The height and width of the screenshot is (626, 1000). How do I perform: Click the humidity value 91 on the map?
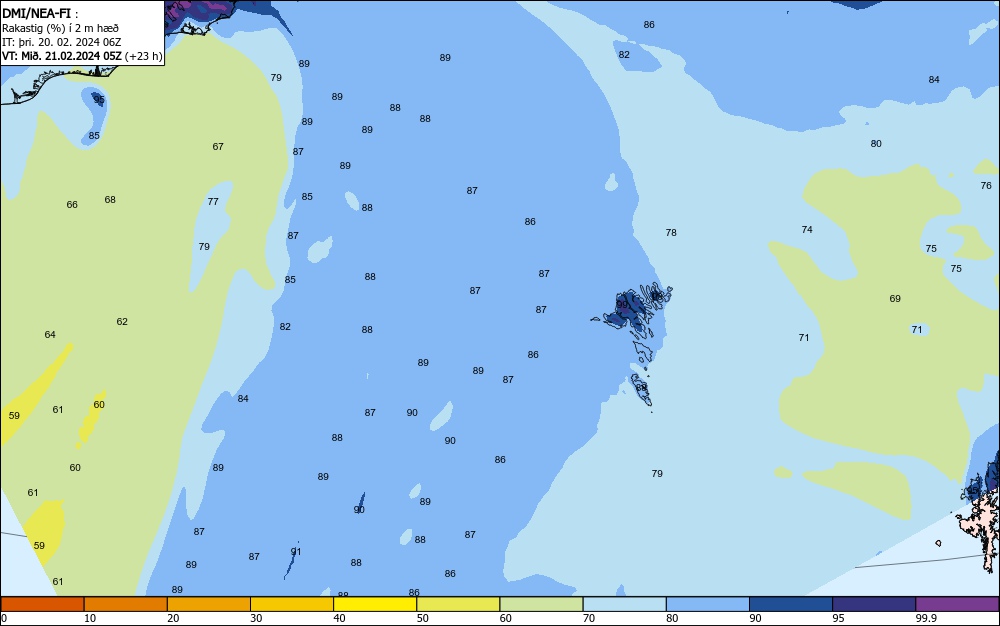296,551
